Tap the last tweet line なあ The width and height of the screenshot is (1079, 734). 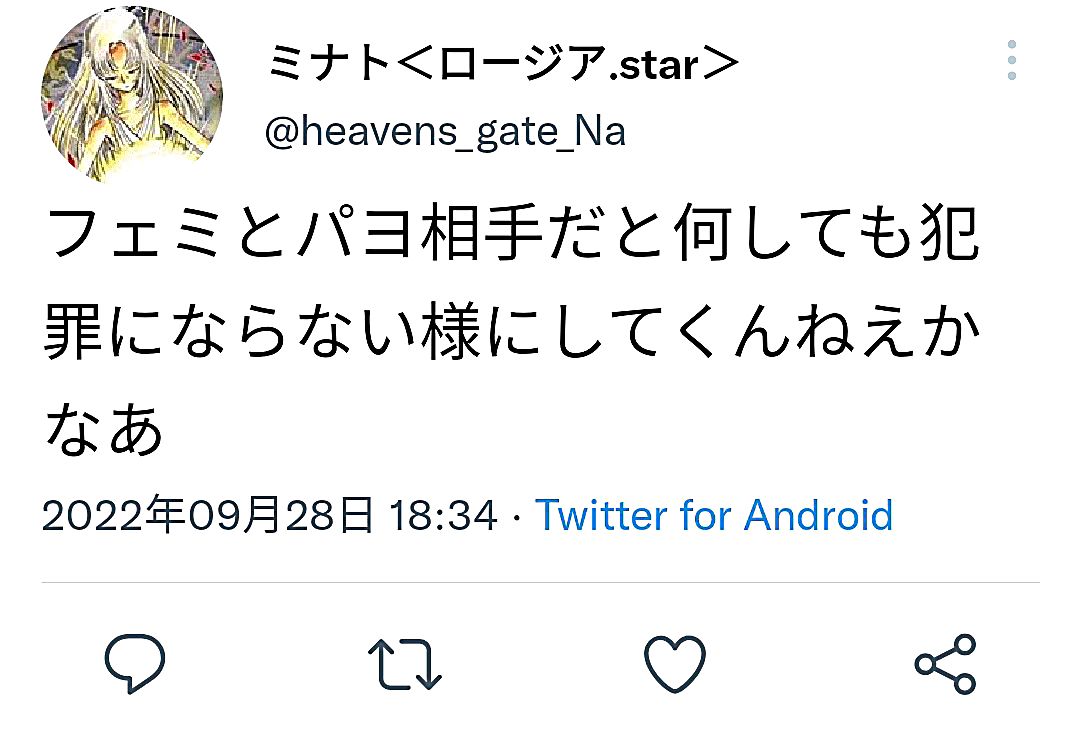click(x=104, y=429)
